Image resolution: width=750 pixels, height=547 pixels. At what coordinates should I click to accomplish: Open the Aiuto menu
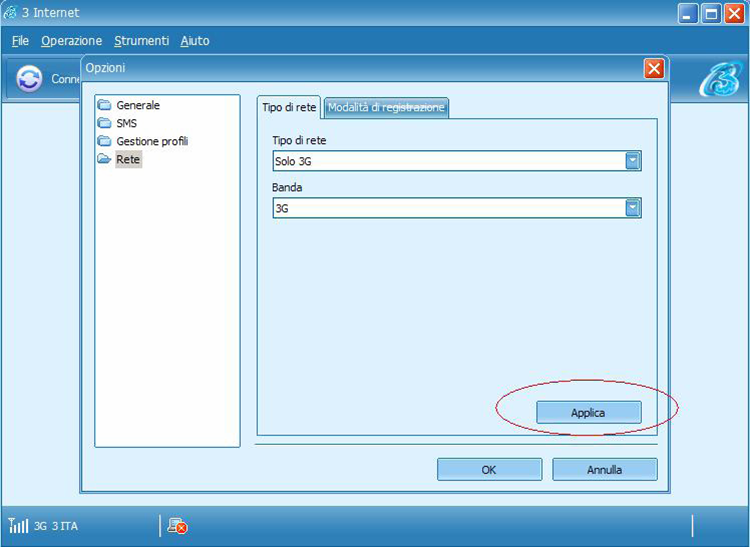click(195, 41)
